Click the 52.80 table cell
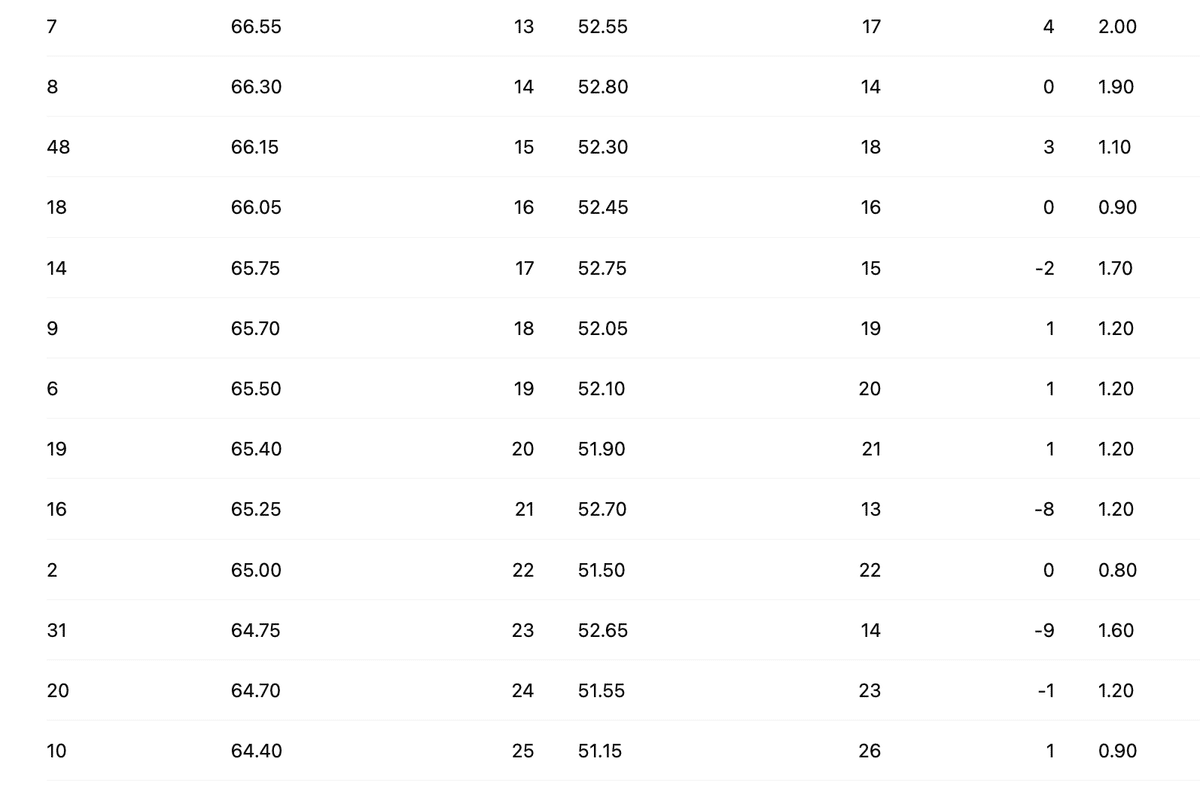Viewport: 1200px width, 786px height. [603, 87]
